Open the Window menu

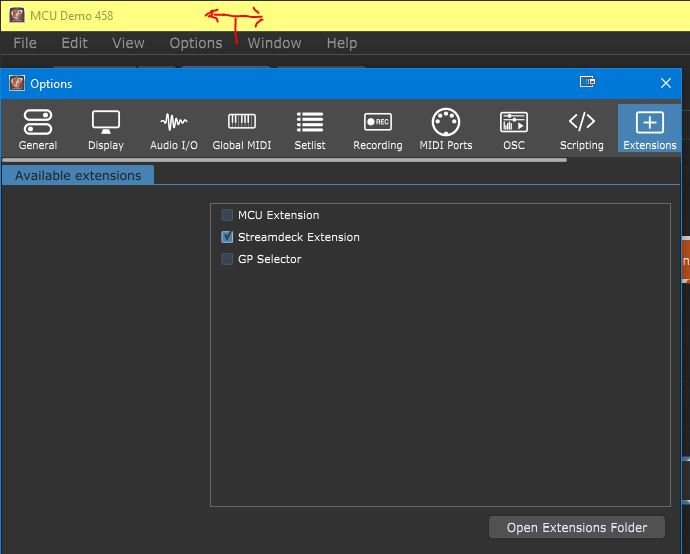[274, 43]
